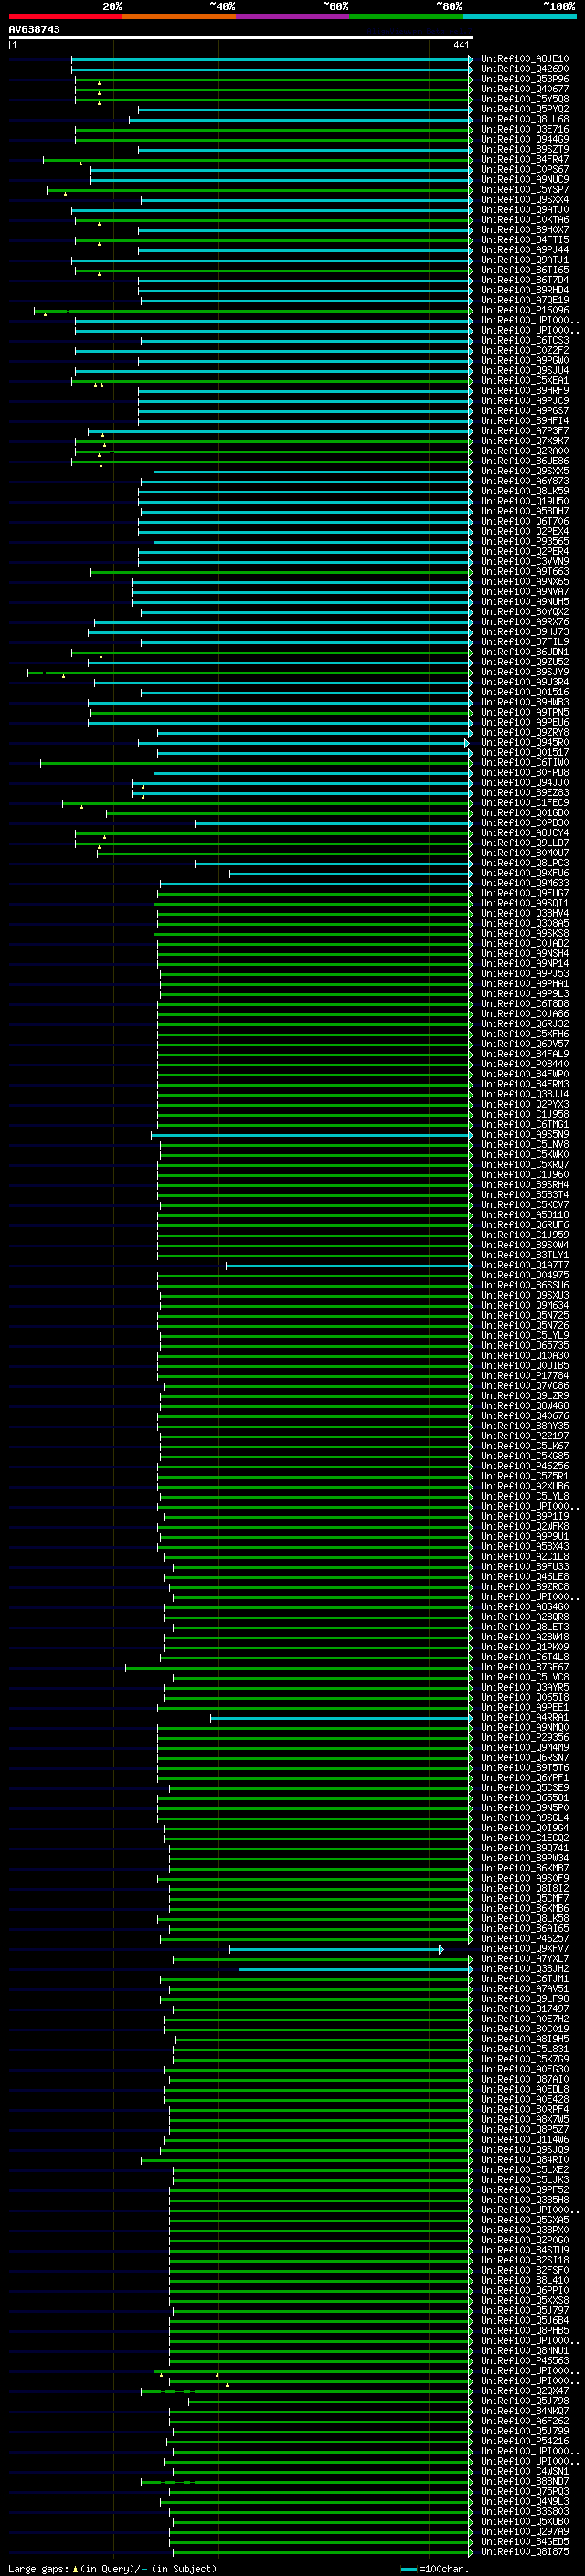This screenshot has width=585, height=2576.
Task: Click the green ~80% legend segment
Action: tap(406, 16)
